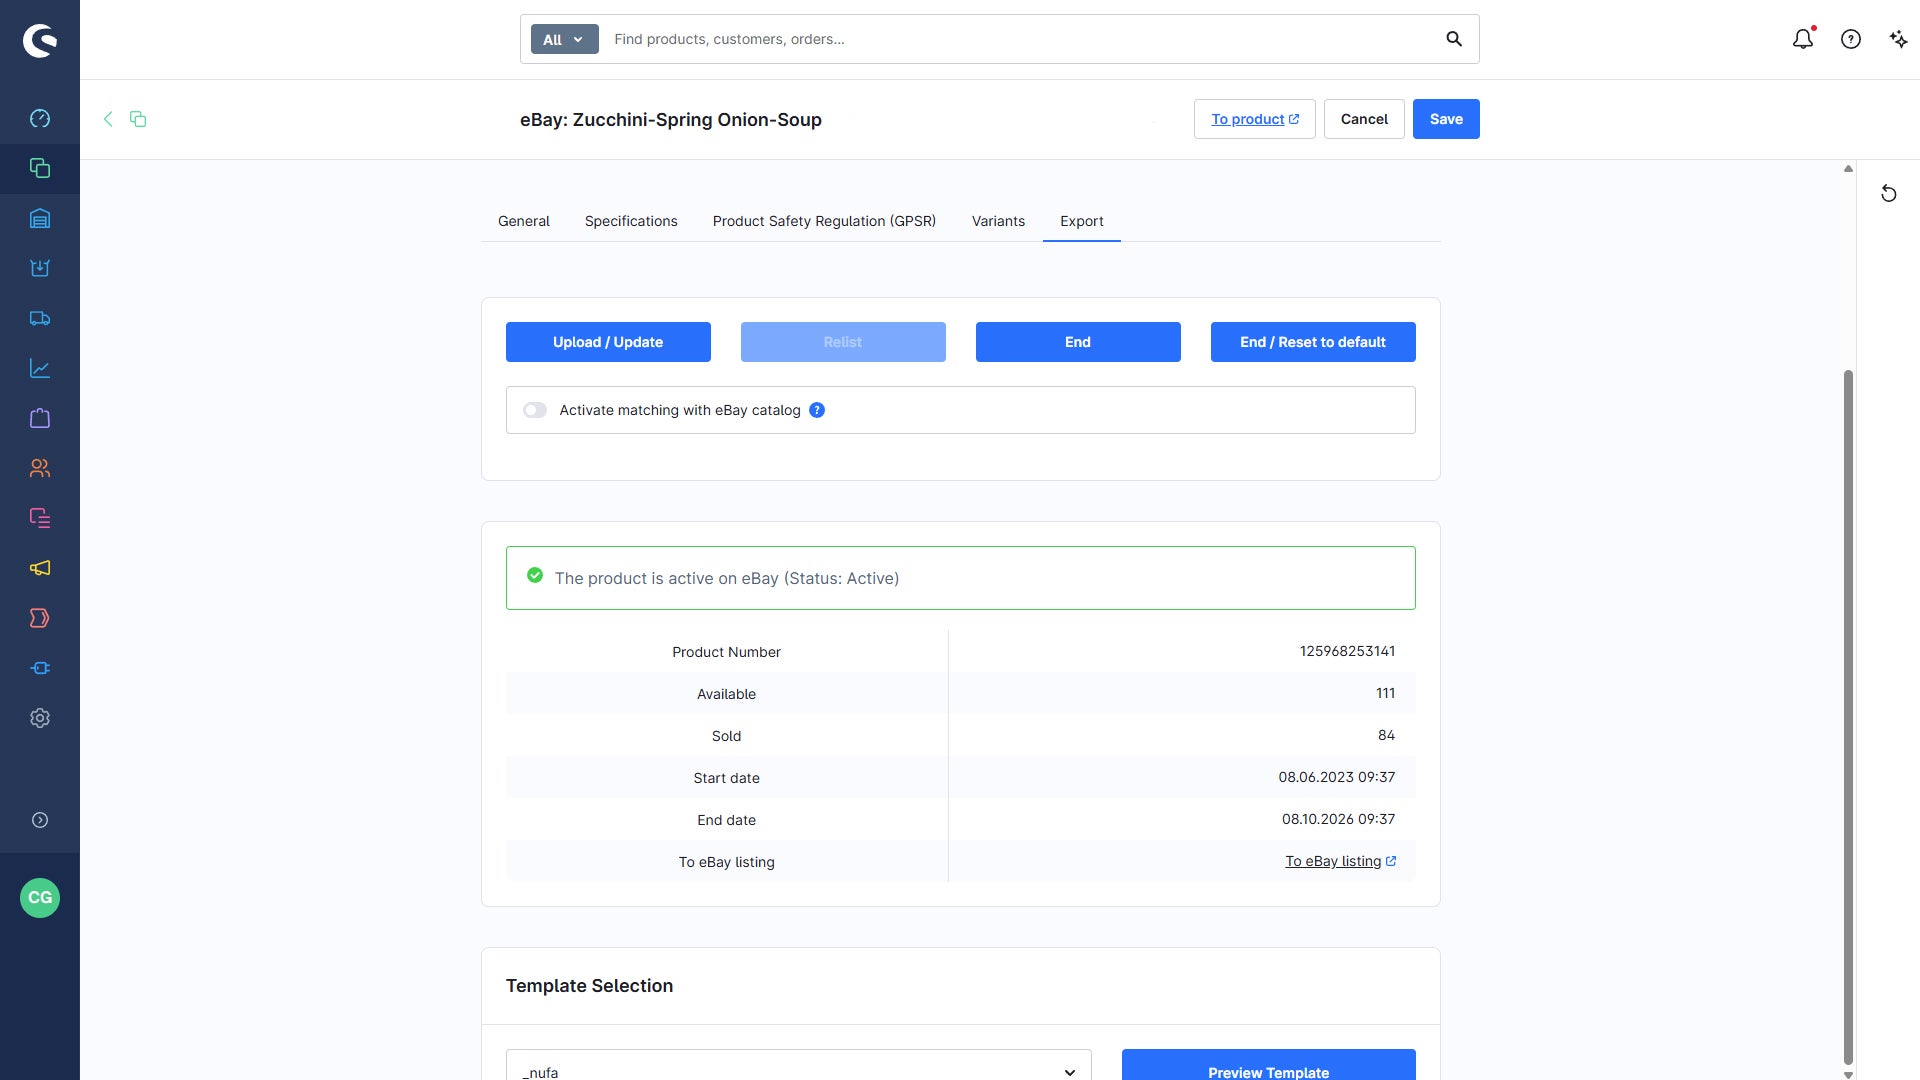Open the pink content list icon
Screen dimensions: 1920x1080
pos(40,518)
